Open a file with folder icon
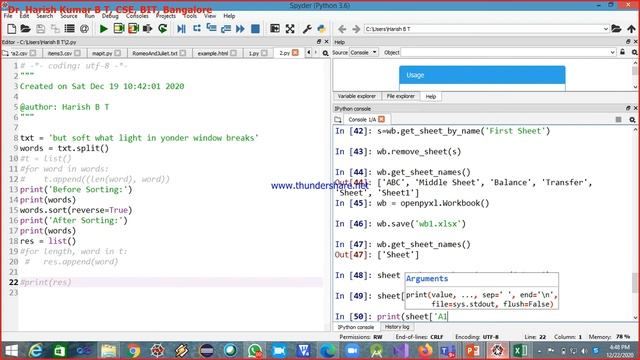The width and height of the screenshot is (640, 360). click(x=25, y=29)
